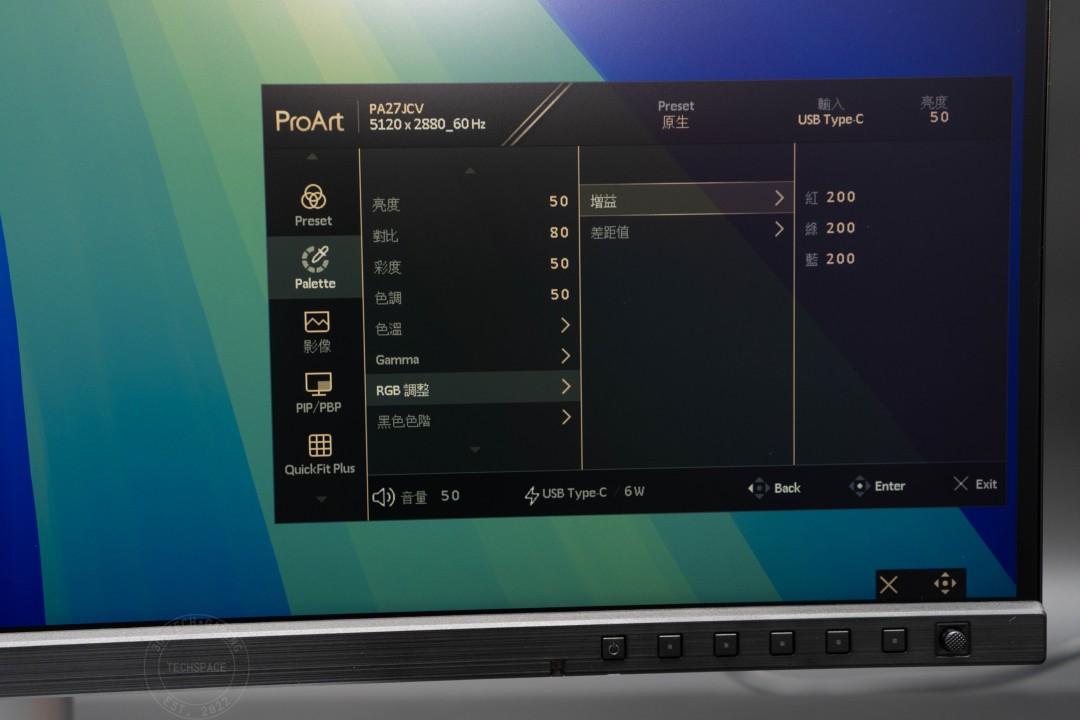Image resolution: width=1080 pixels, height=720 pixels.
Task: Expand the 黑色色階 row chevron
Action: pos(566,417)
